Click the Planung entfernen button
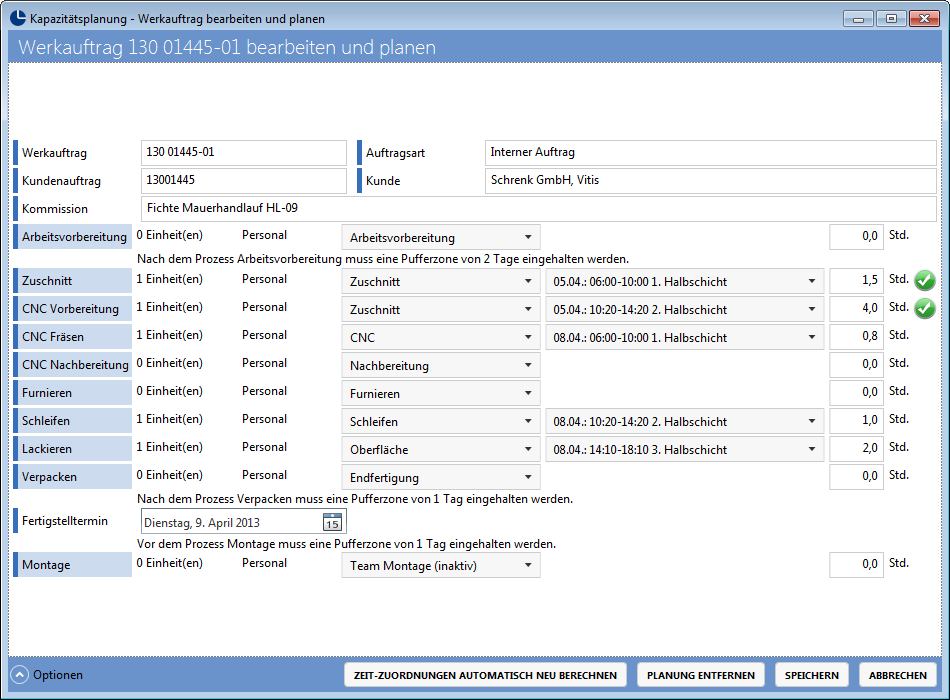This screenshot has height=700, width=950. (701, 675)
